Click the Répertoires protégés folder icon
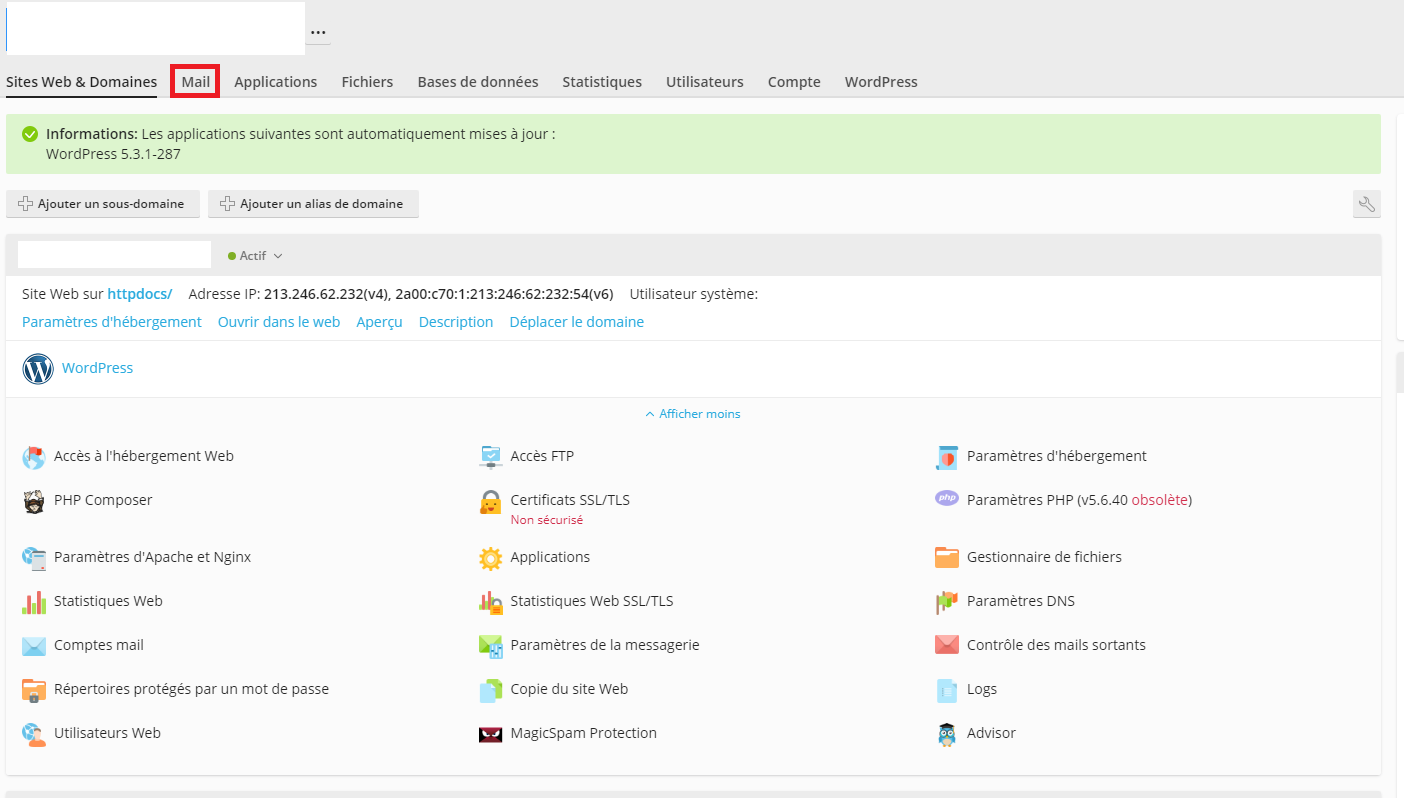This screenshot has height=798, width=1404. pyautogui.click(x=34, y=691)
